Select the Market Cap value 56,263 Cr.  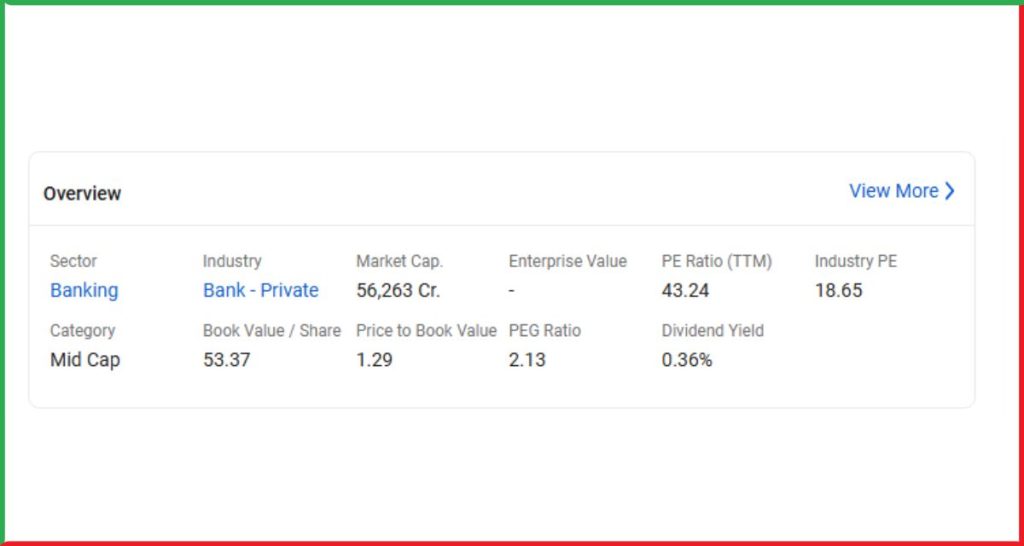click(x=398, y=291)
